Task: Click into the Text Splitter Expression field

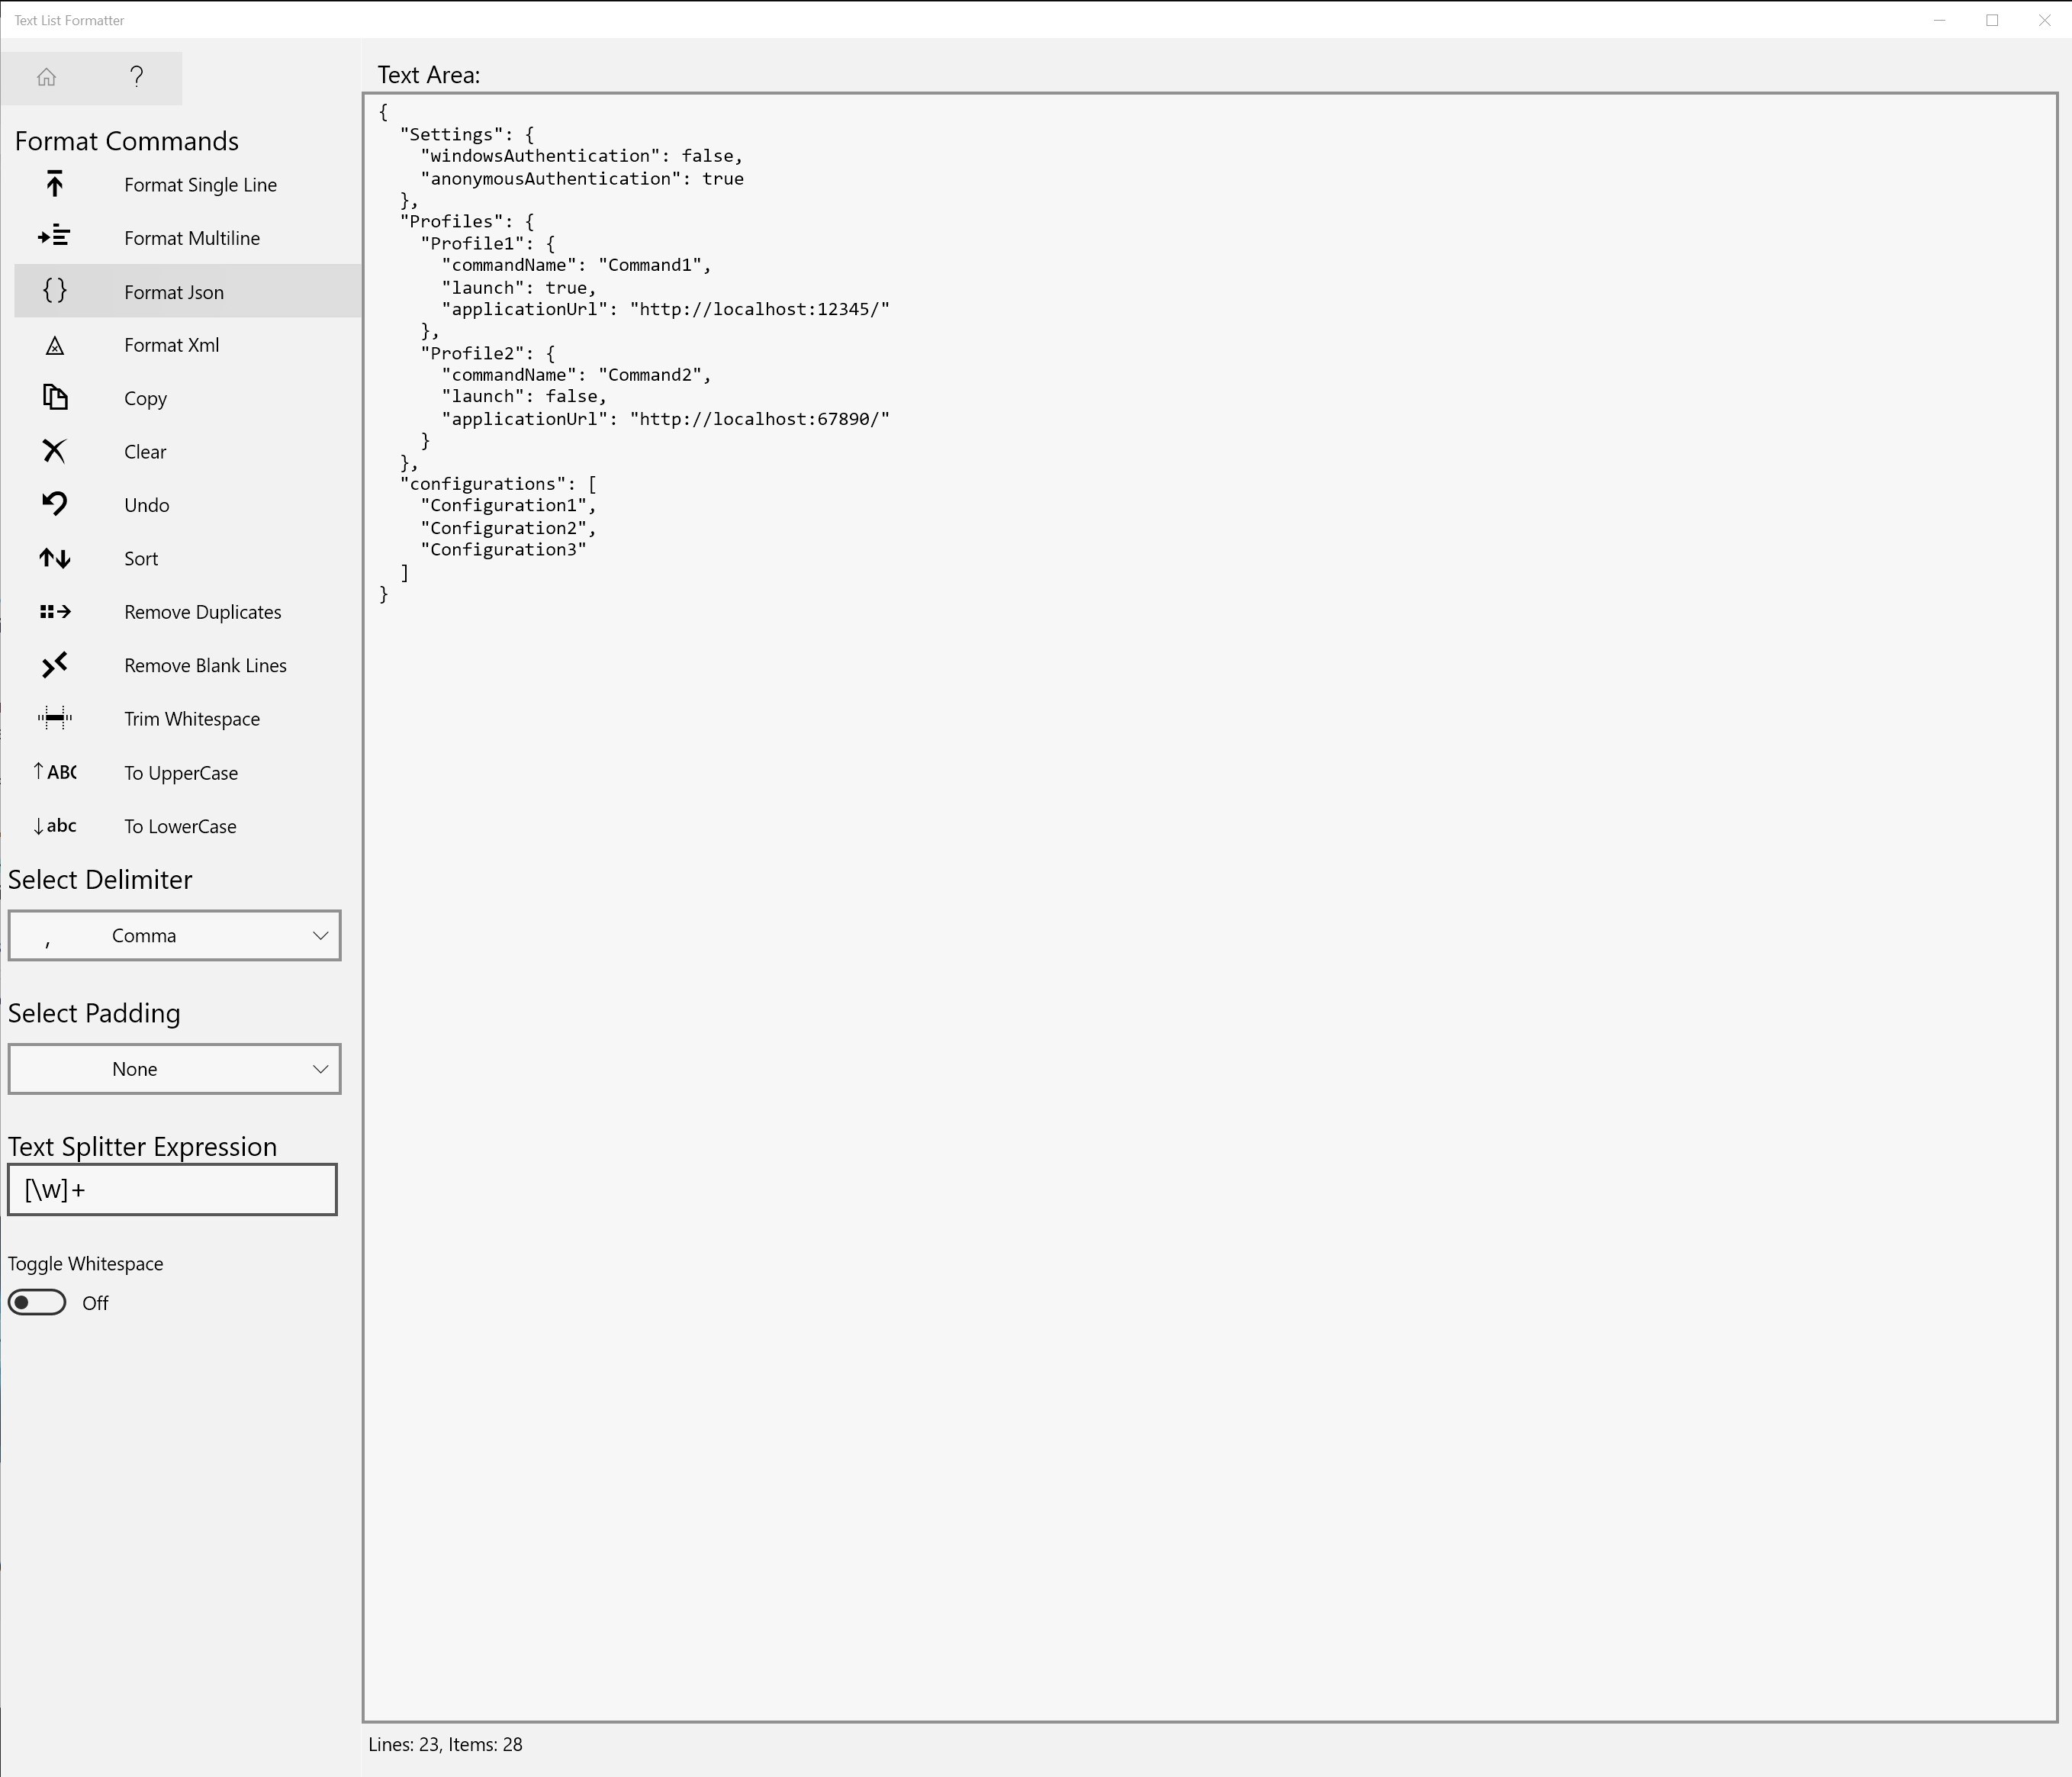Action: (172, 1190)
